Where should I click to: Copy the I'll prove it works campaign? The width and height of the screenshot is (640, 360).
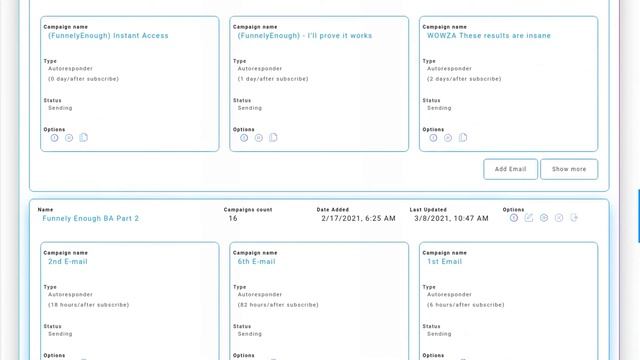tap(273, 138)
